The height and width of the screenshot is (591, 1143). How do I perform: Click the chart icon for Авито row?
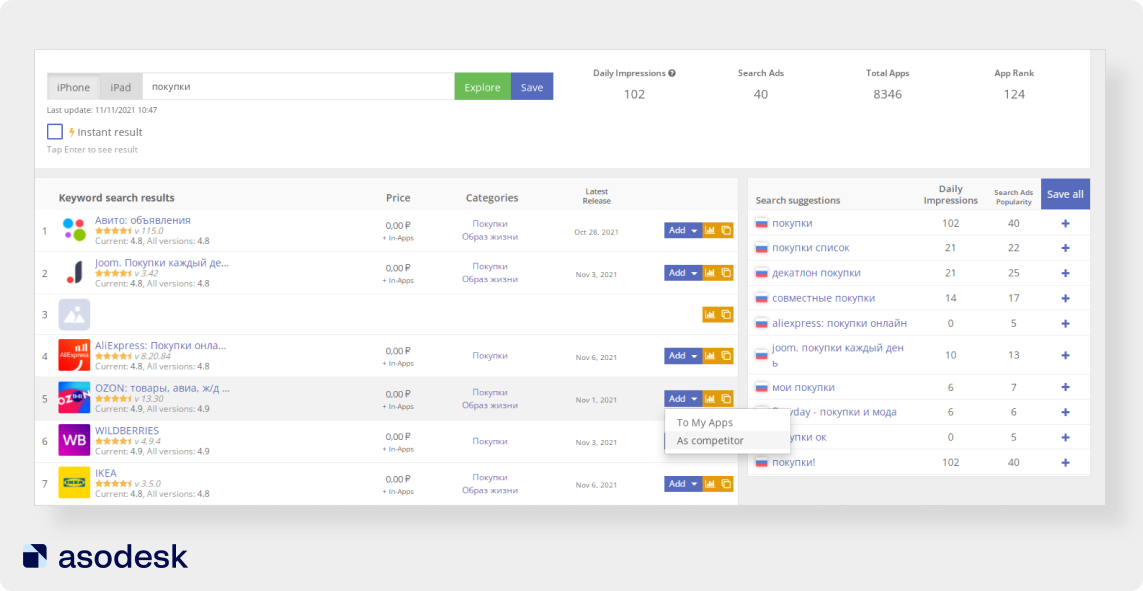[710, 230]
